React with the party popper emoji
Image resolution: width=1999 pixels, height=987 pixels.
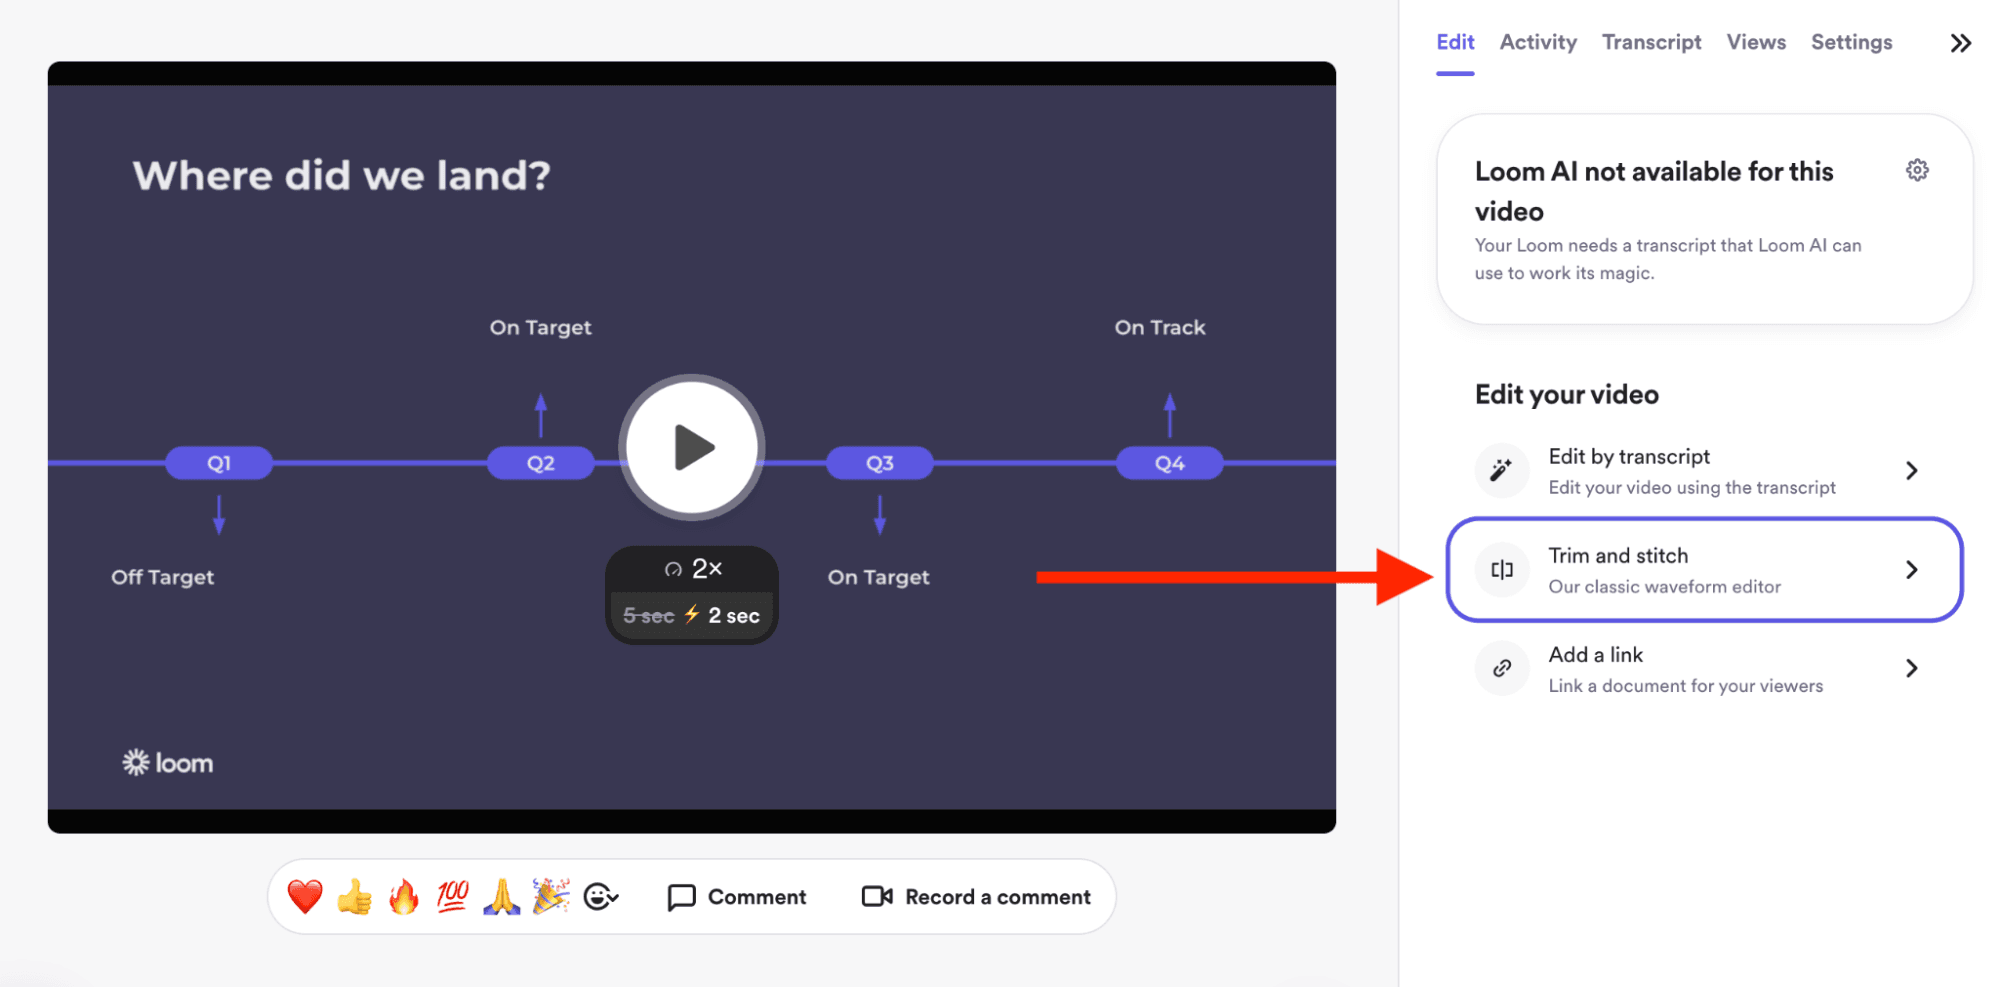tap(550, 897)
